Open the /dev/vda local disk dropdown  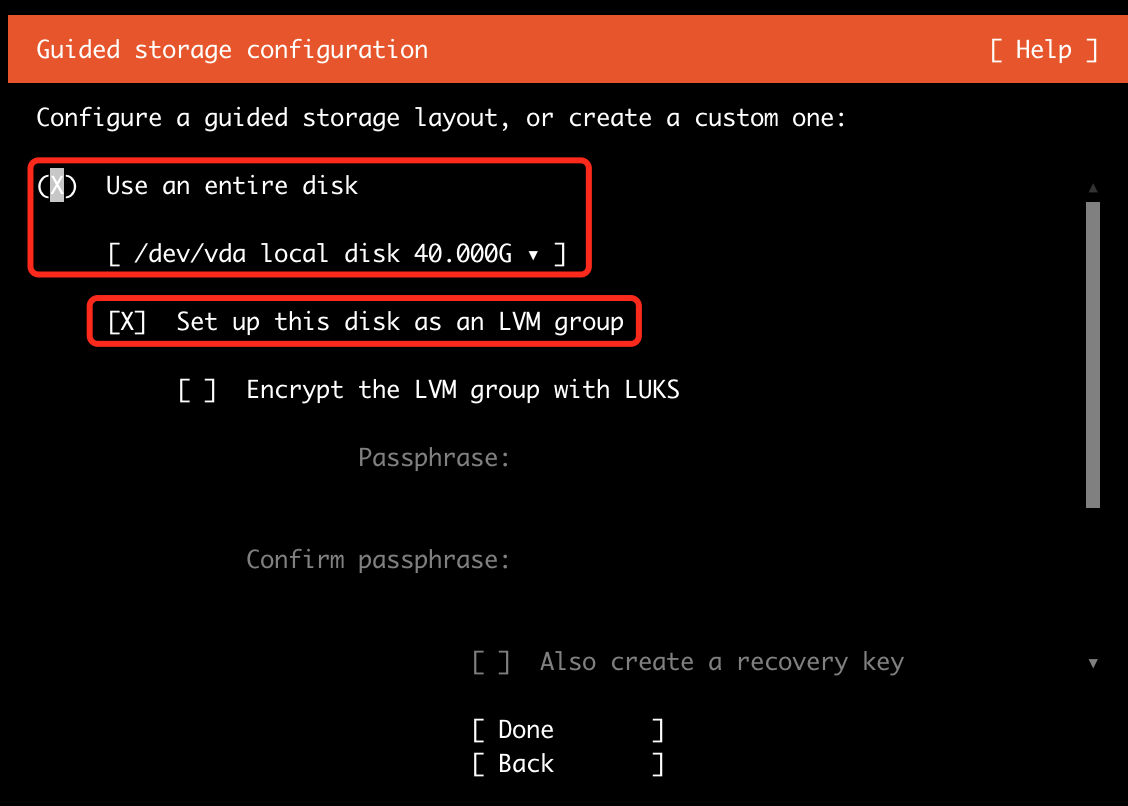pos(337,253)
